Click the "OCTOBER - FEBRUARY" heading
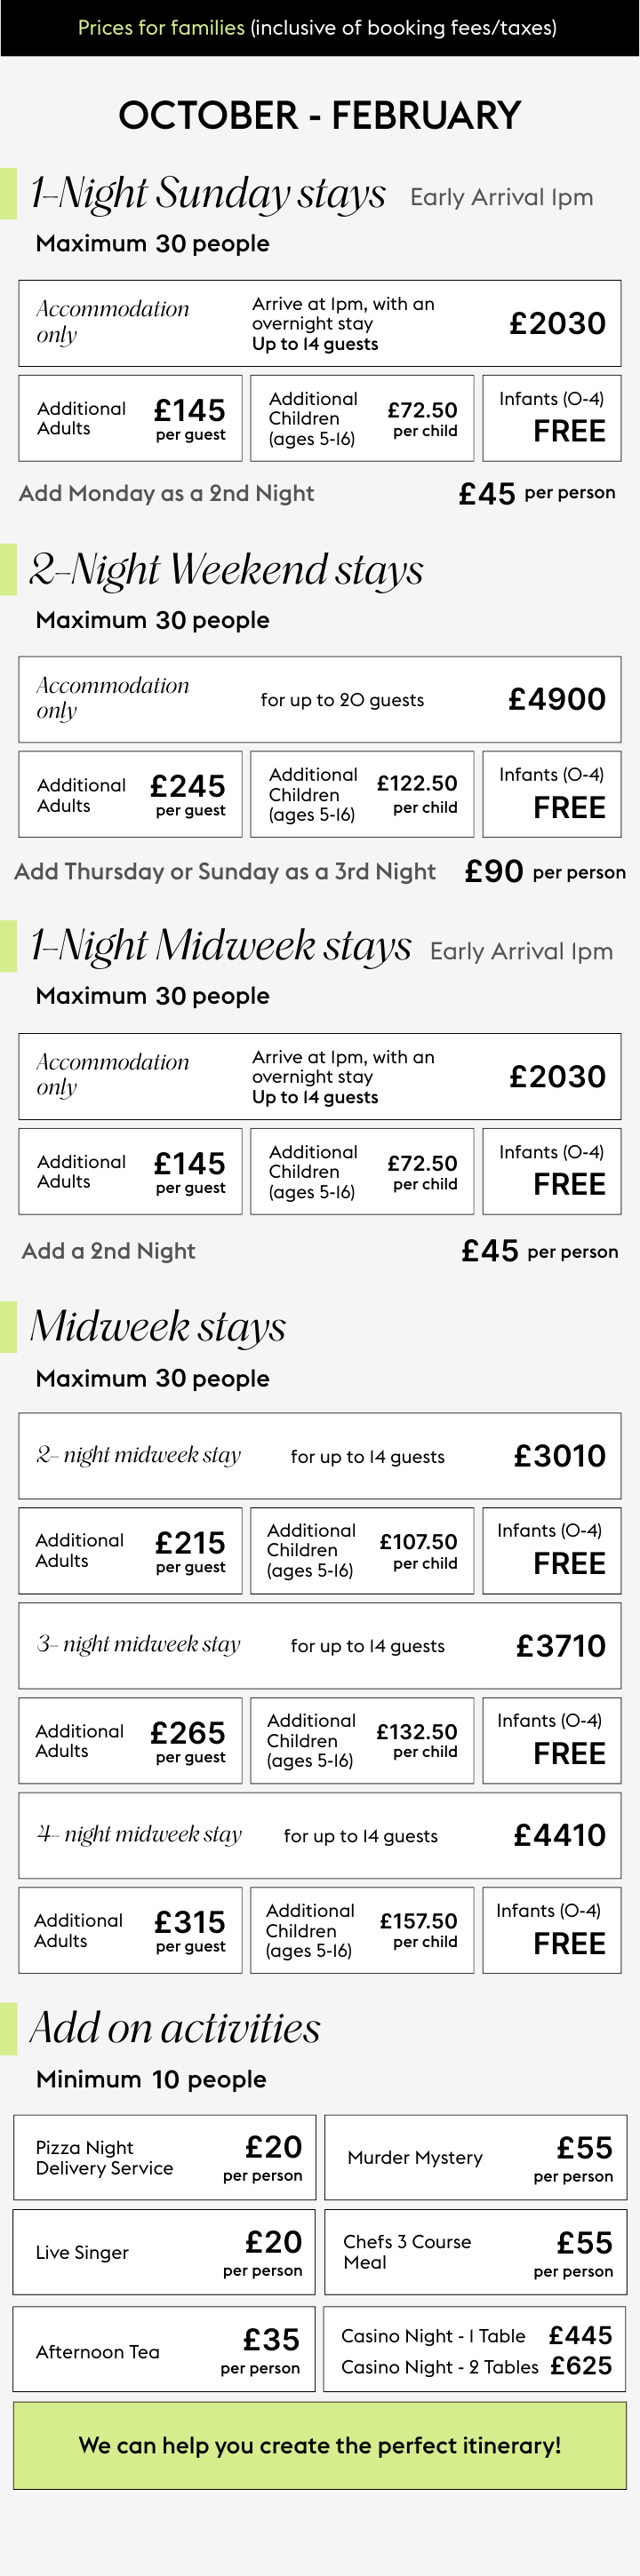Screen dimensions: 640x2576 tap(320, 116)
